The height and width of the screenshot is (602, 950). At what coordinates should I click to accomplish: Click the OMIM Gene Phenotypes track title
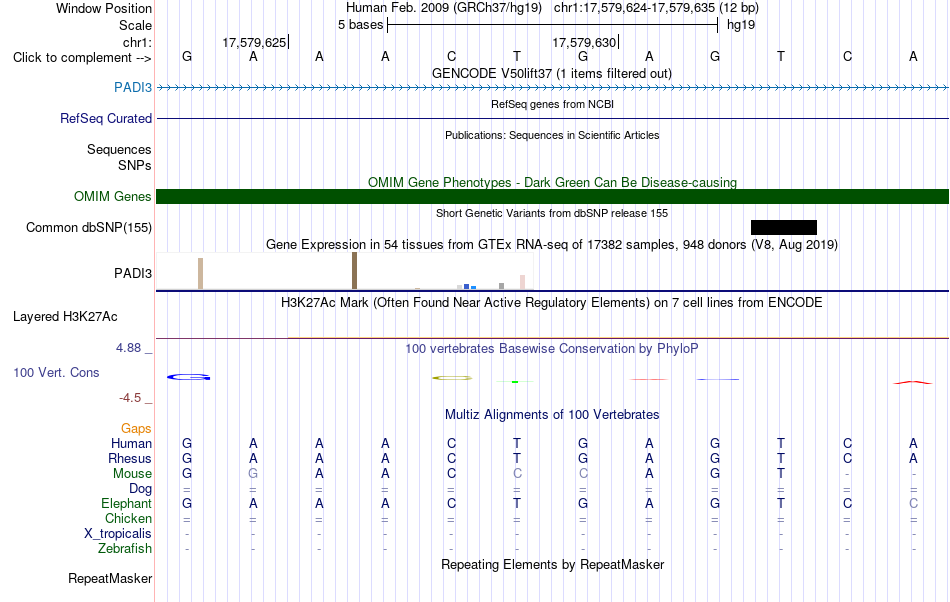point(552,182)
